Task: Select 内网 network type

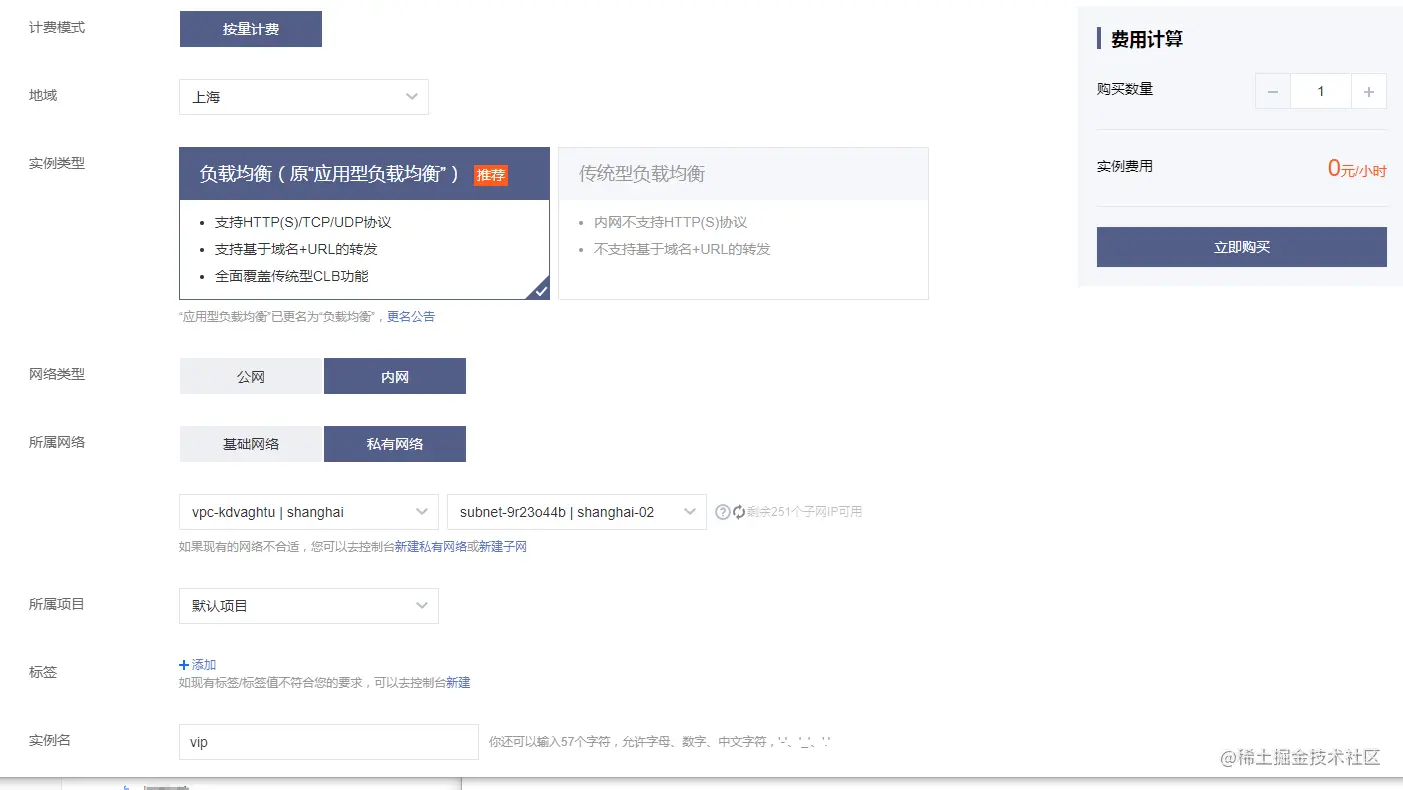Action: click(395, 376)
